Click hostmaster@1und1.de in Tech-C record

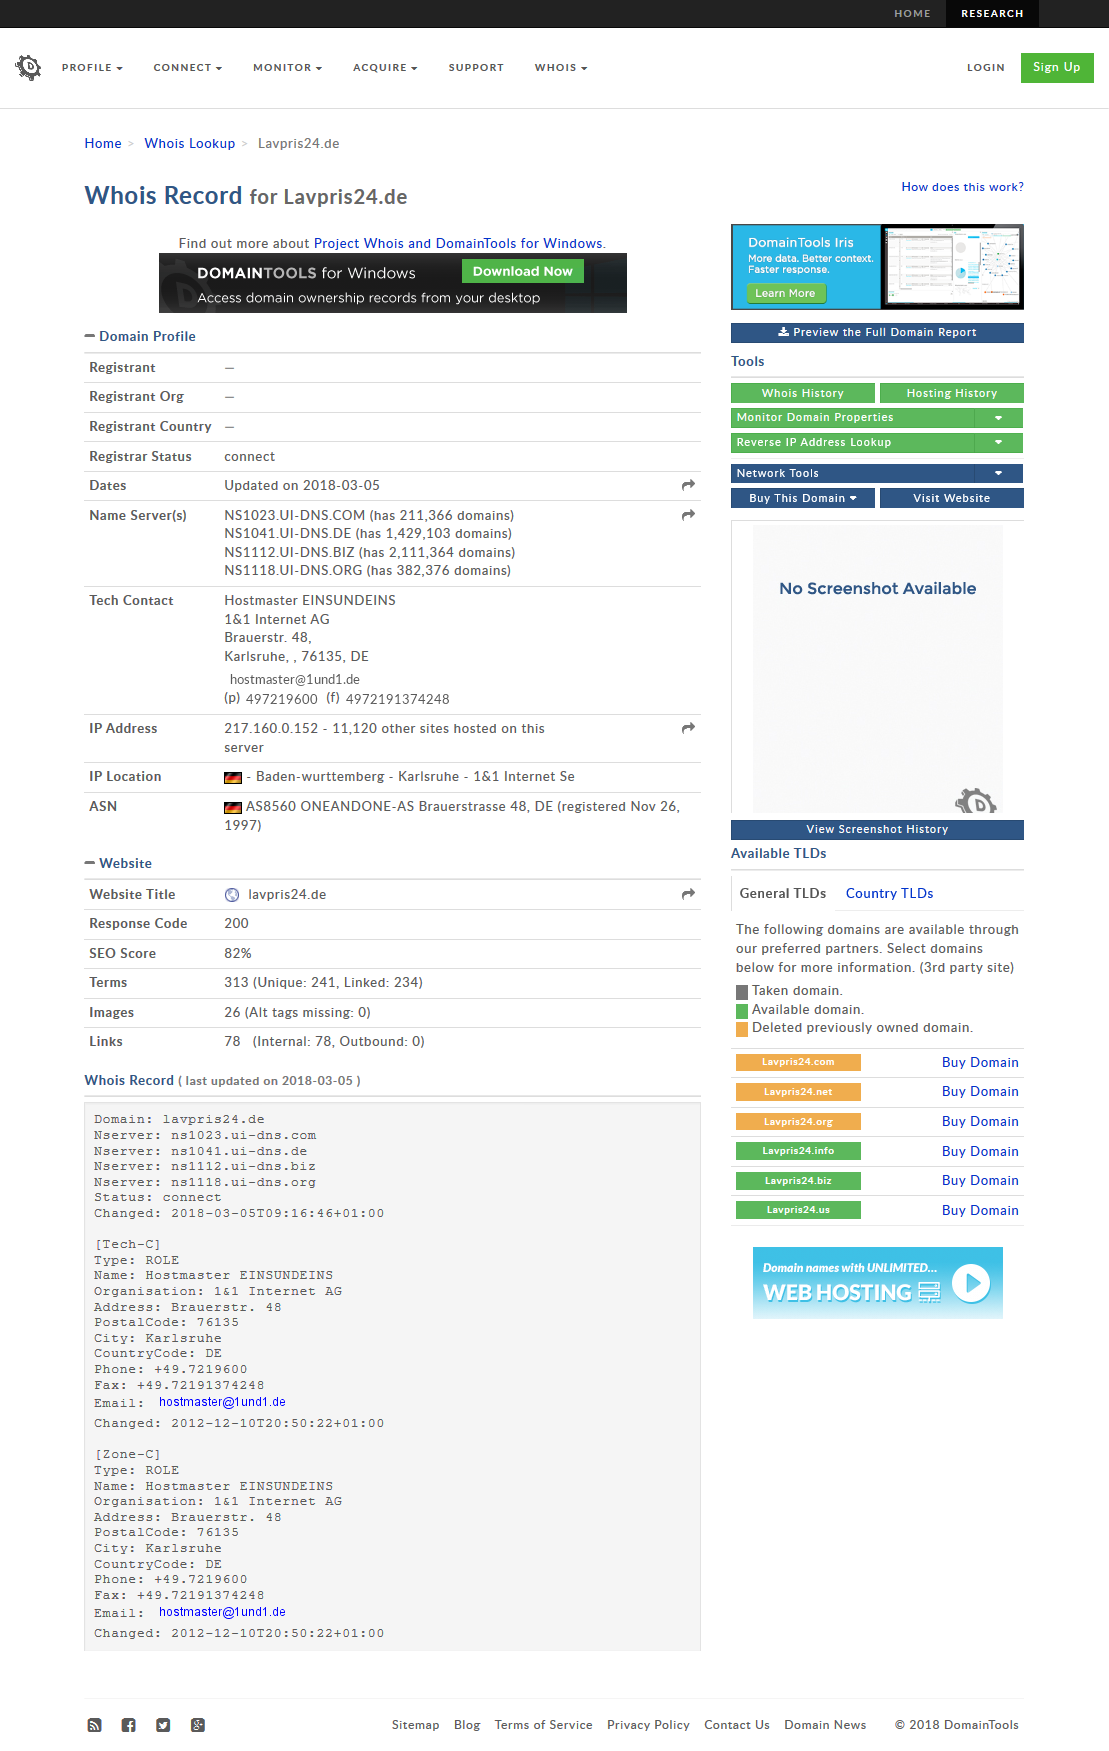pos(222,1403)
